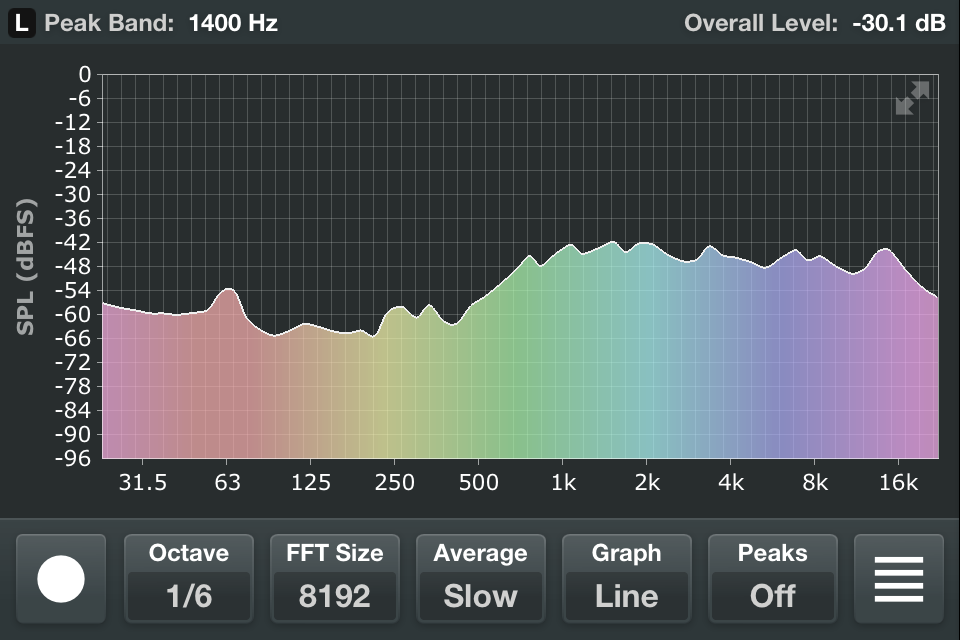Click the spectrum peak near 63 Hz
This screenshot has width=960, height=640.
pyautogui.click(x=229, y=290)
